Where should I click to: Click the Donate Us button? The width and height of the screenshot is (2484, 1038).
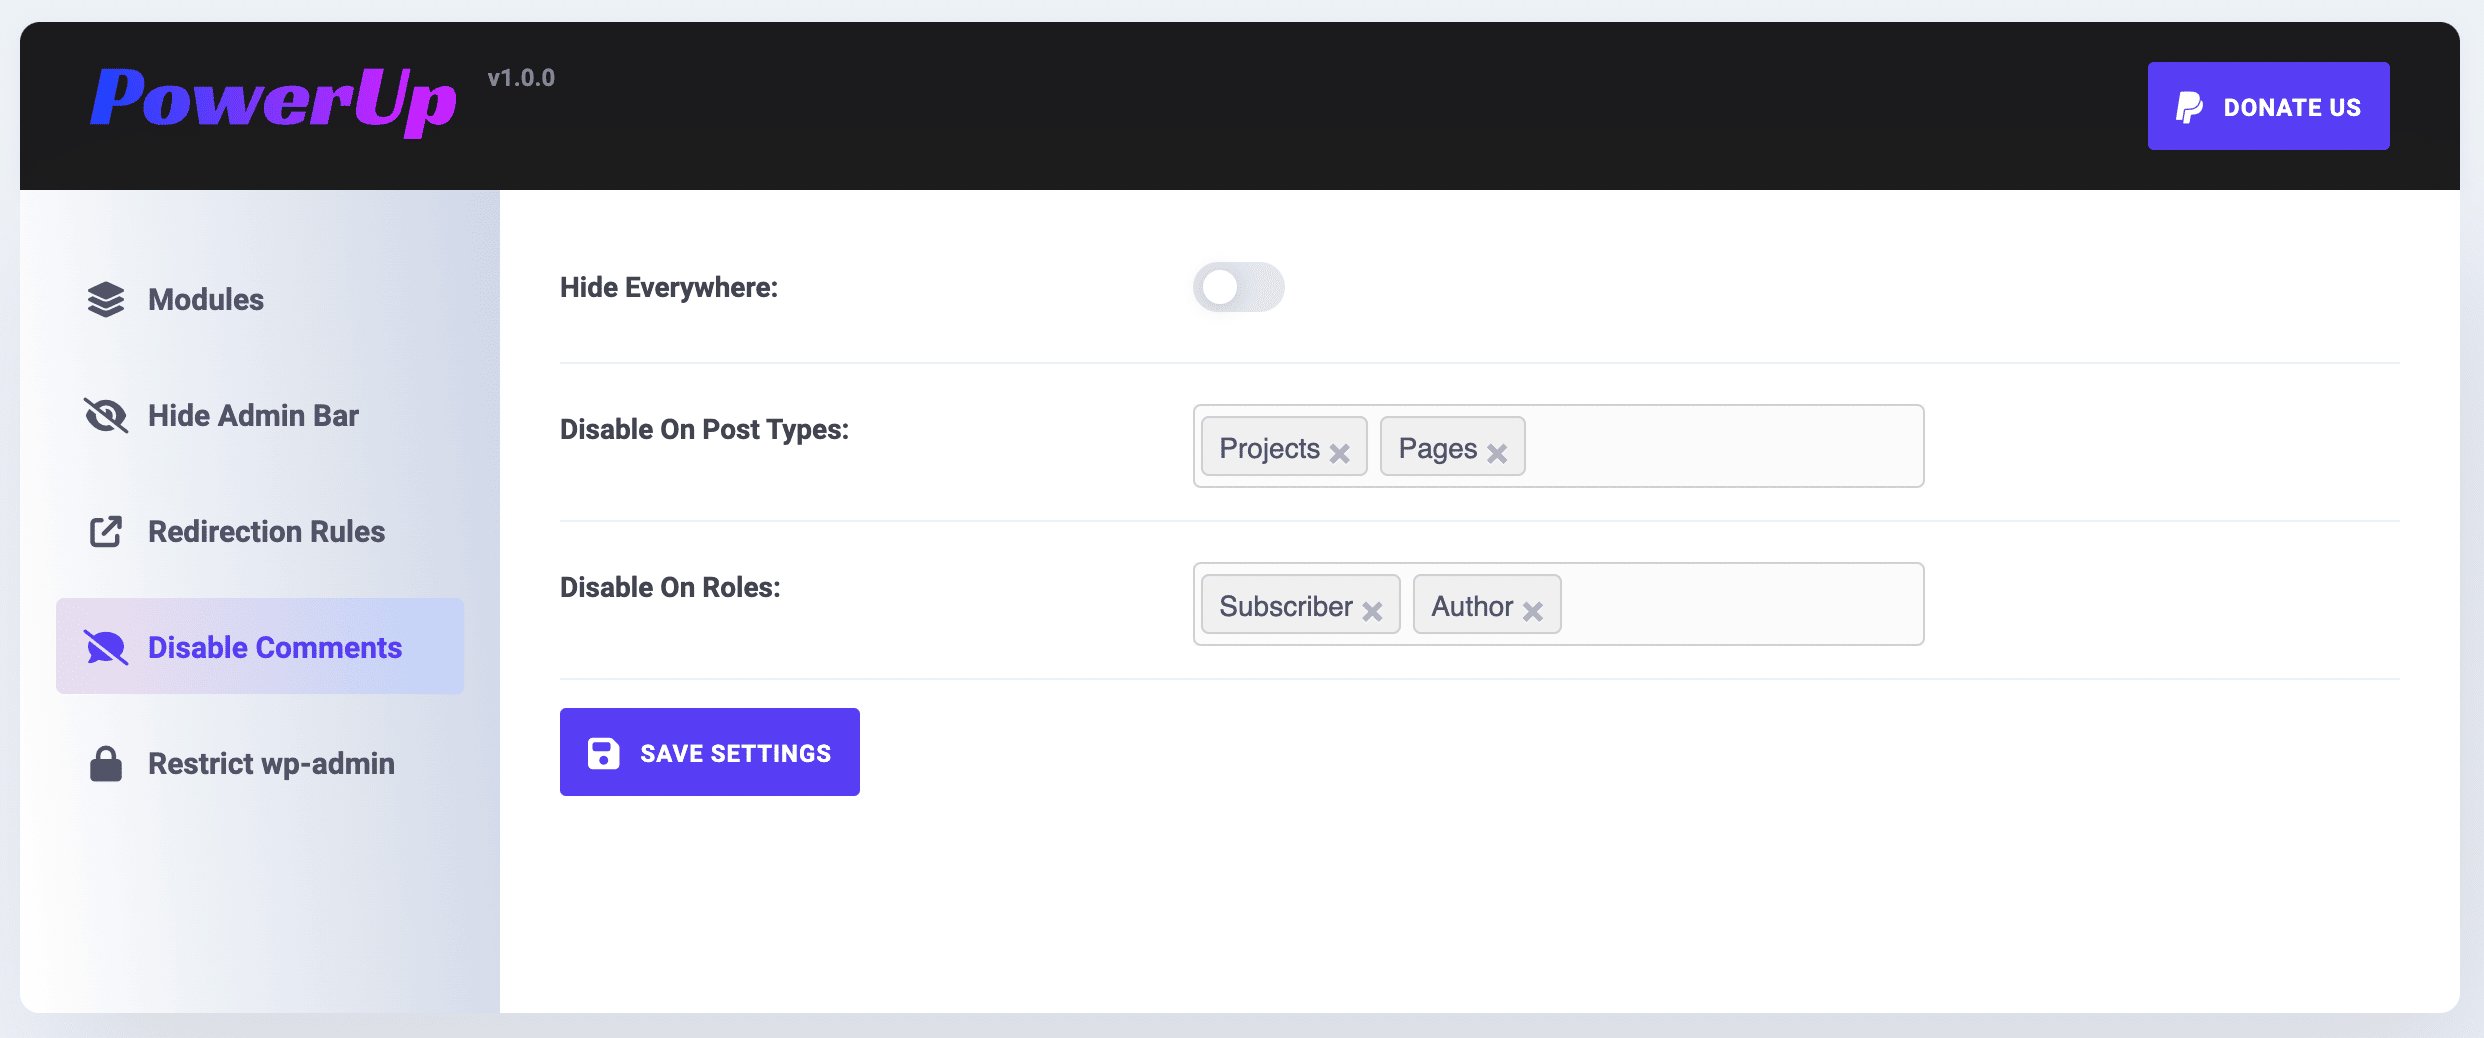(x=2268, y=106)
